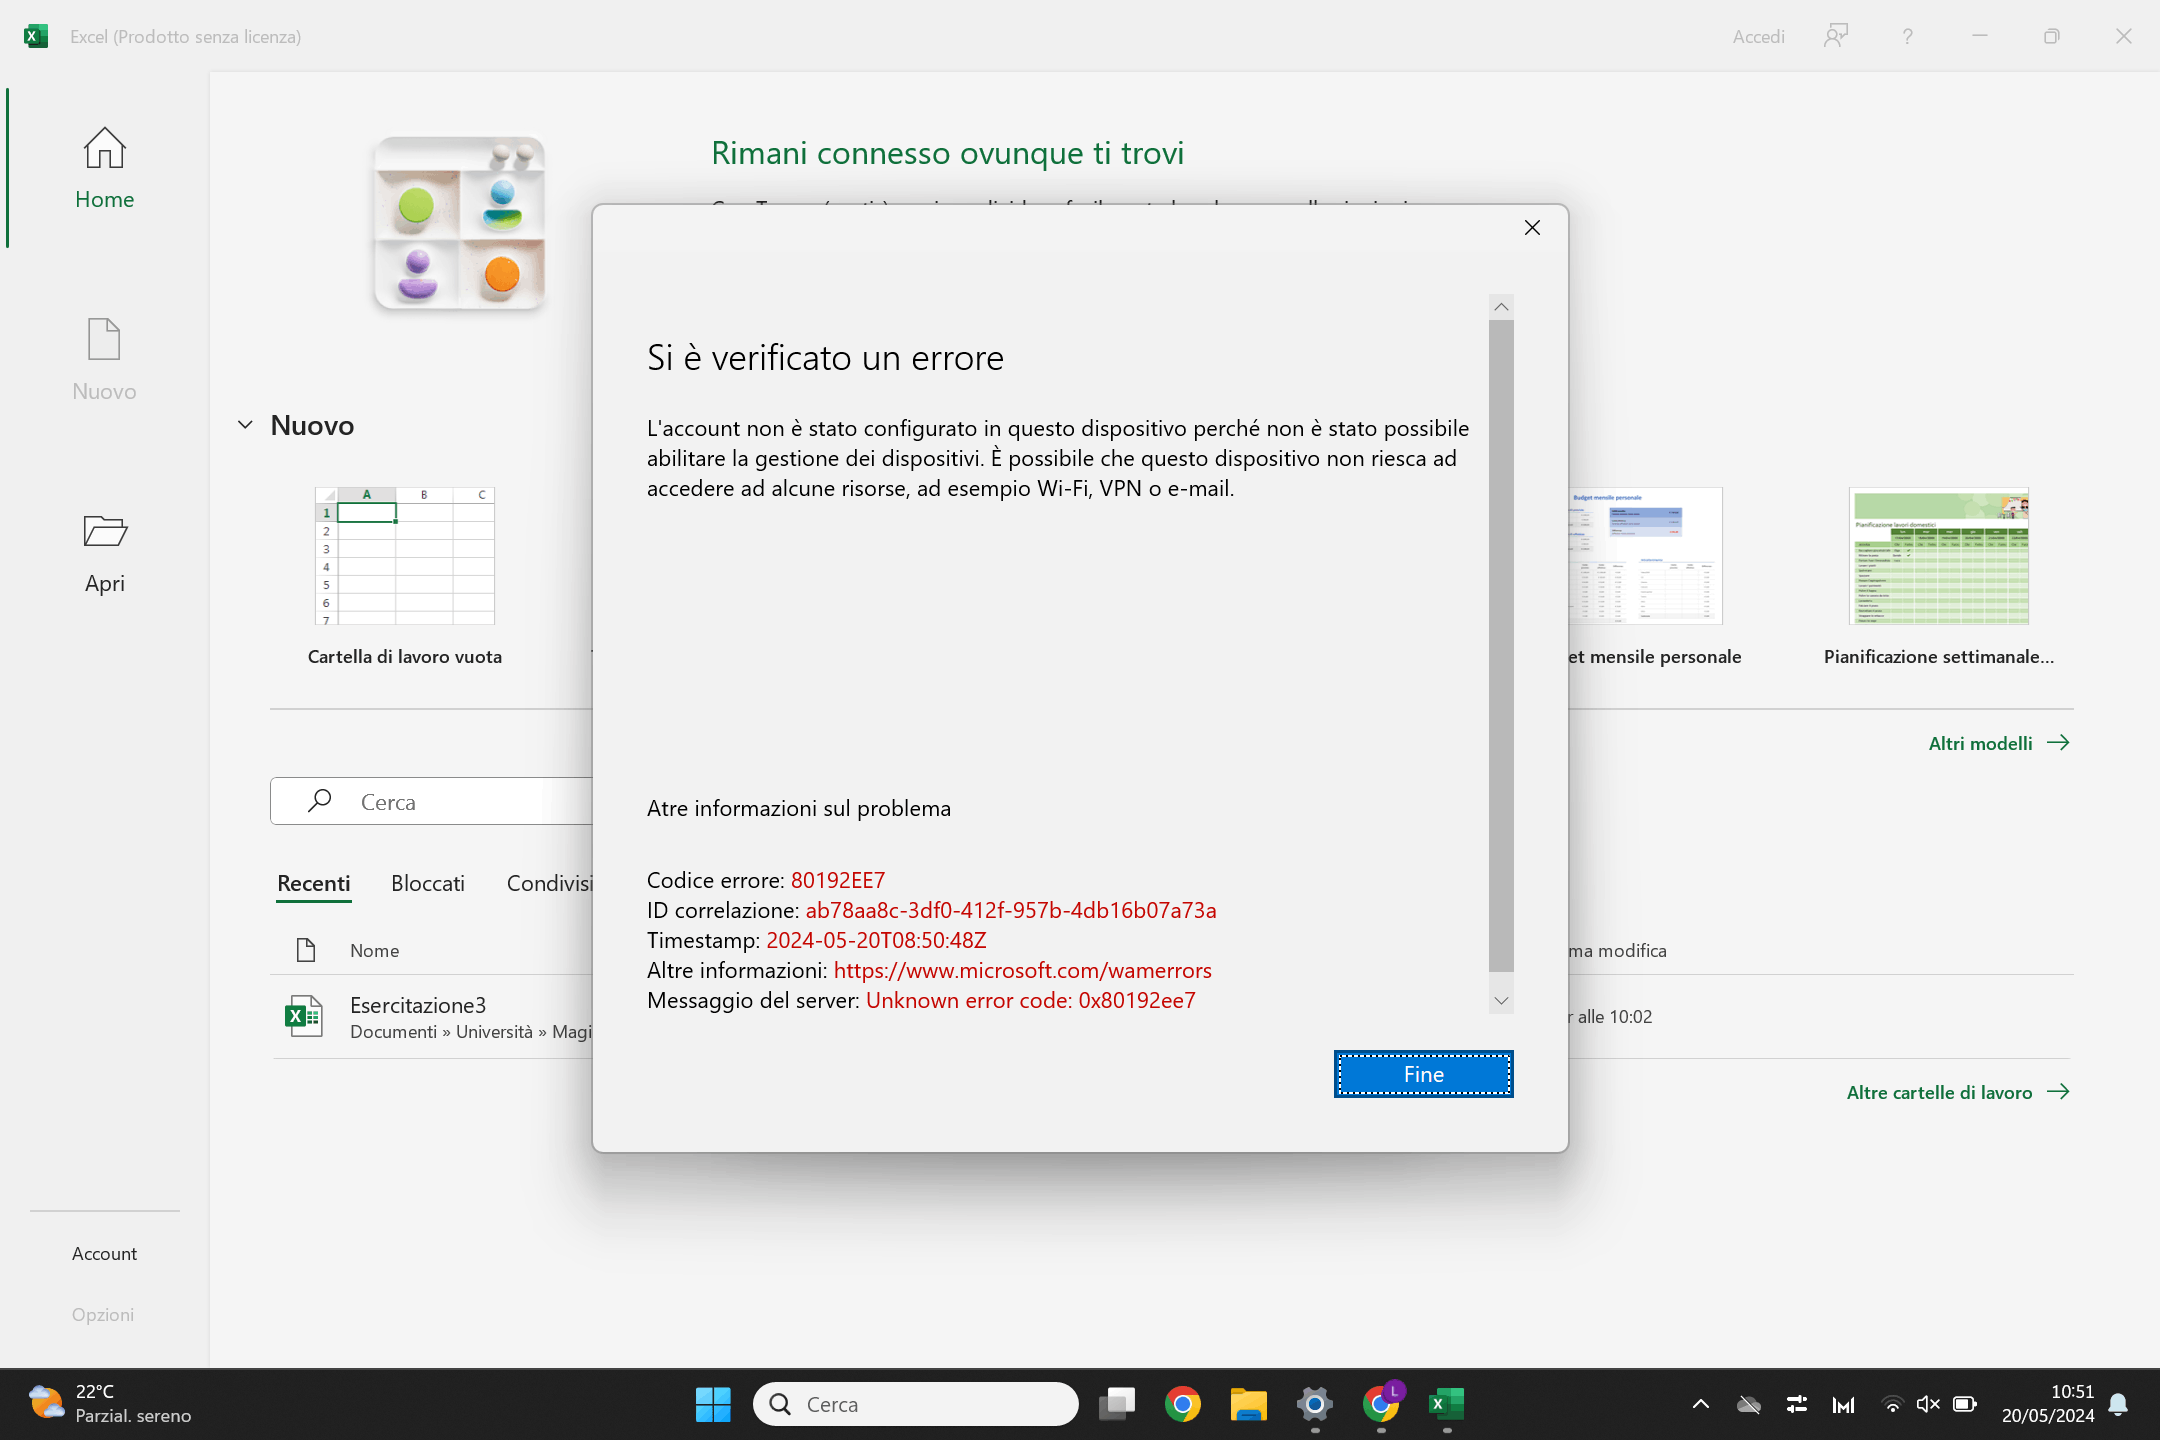2160x1440 pixels.
Task: Switch to the Bloccati tab
Action: click(428, 884)
